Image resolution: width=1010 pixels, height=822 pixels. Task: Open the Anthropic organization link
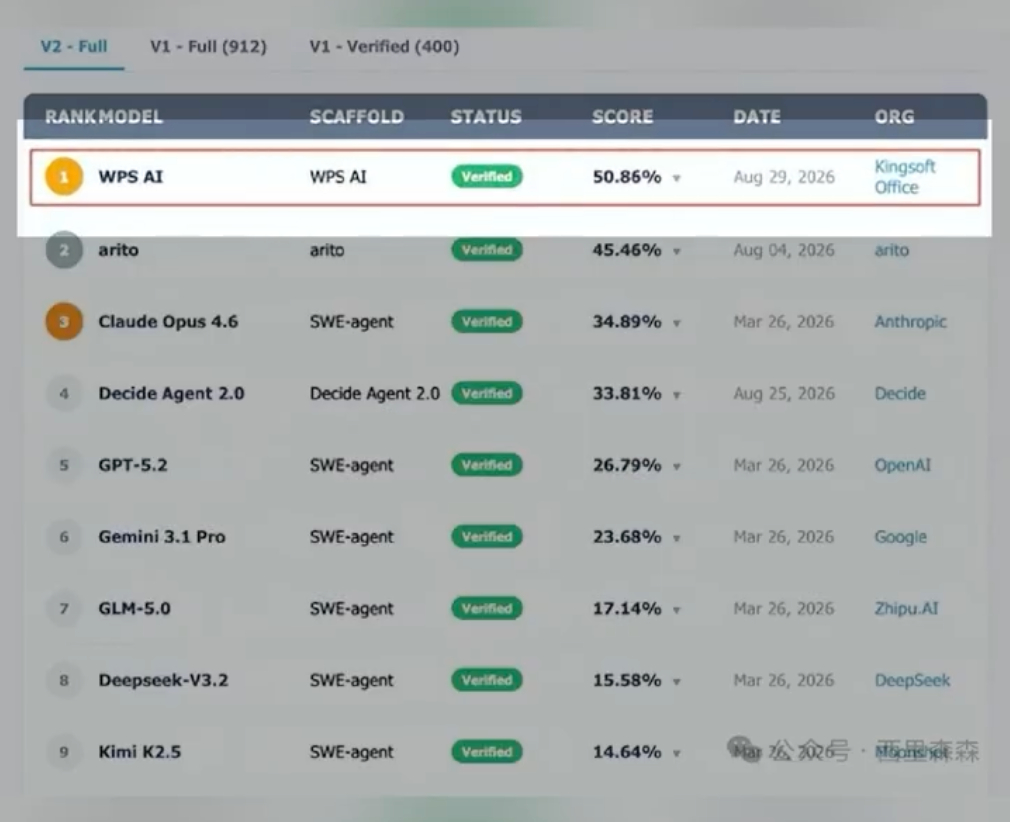(x=910, y=321)
